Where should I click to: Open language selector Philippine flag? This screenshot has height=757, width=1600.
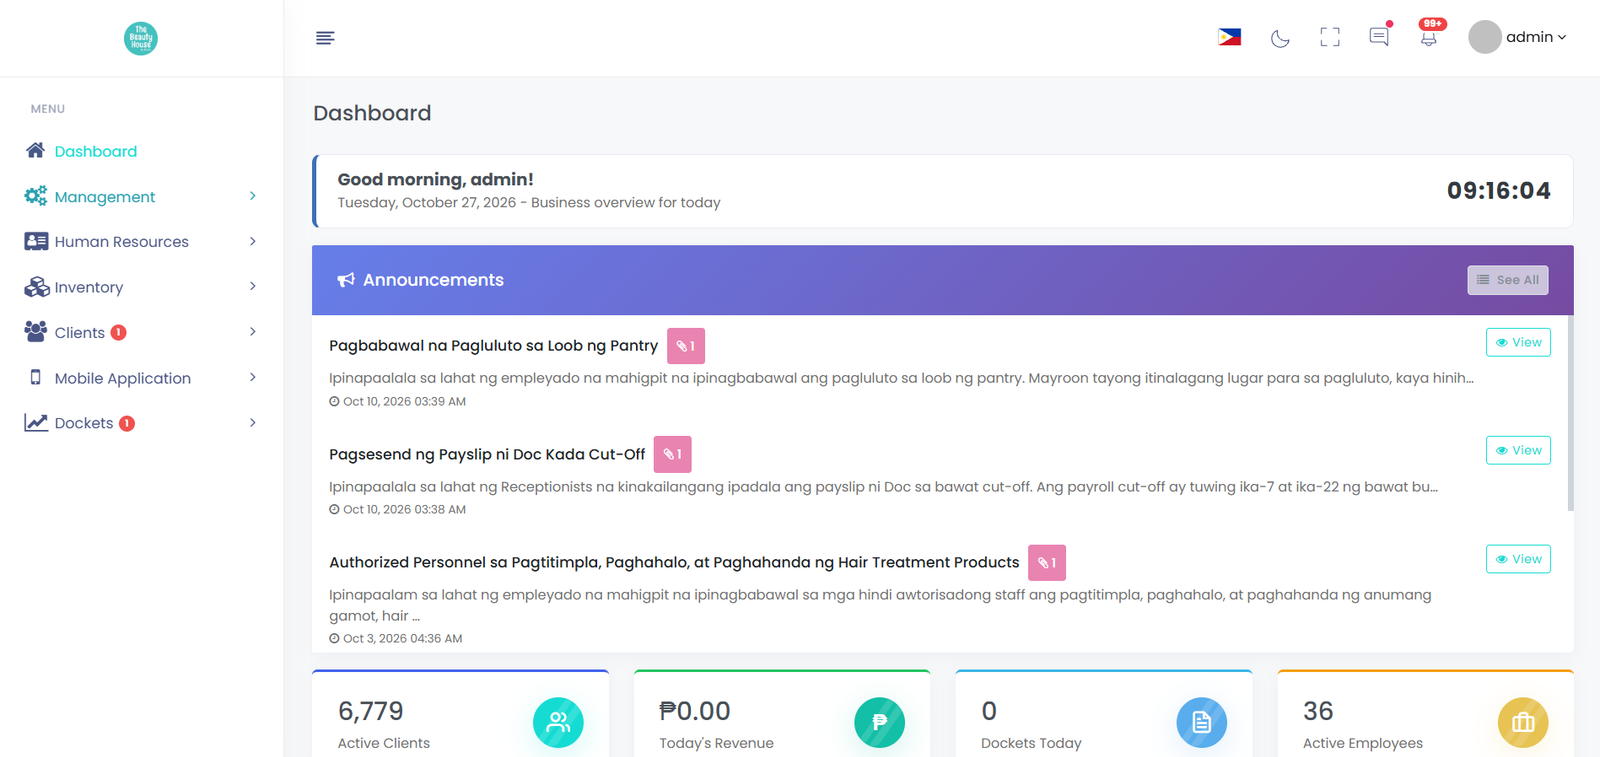(1230, 37)
